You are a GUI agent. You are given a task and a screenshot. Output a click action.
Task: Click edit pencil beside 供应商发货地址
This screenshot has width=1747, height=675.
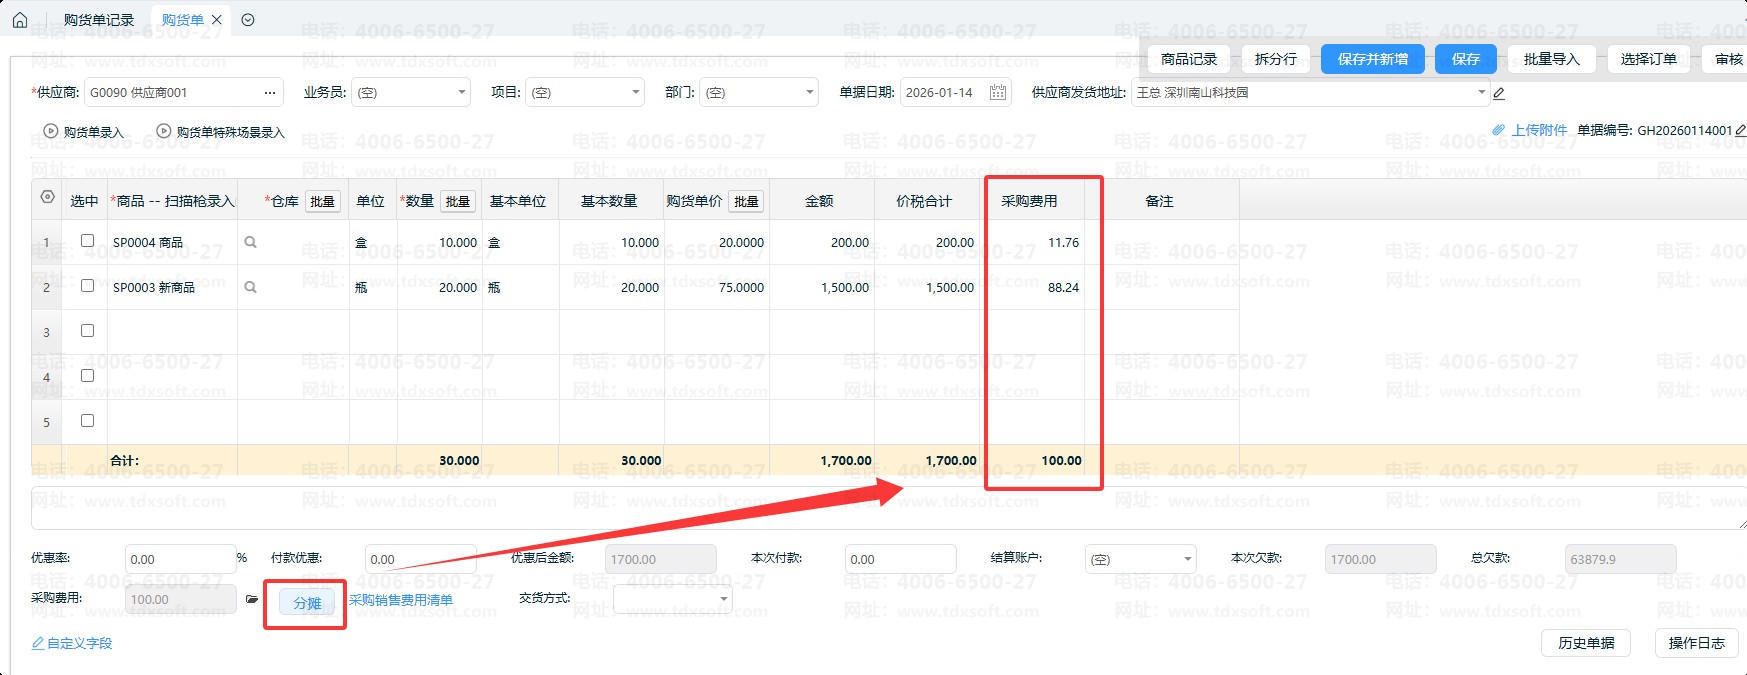1498,94
